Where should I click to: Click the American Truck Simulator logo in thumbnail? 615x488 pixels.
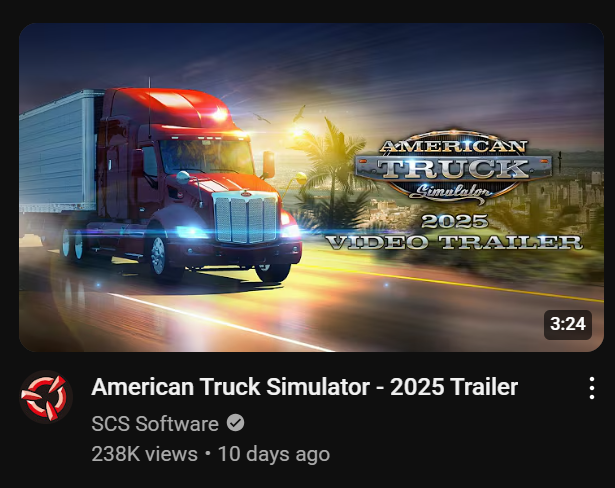coord(454,168)
